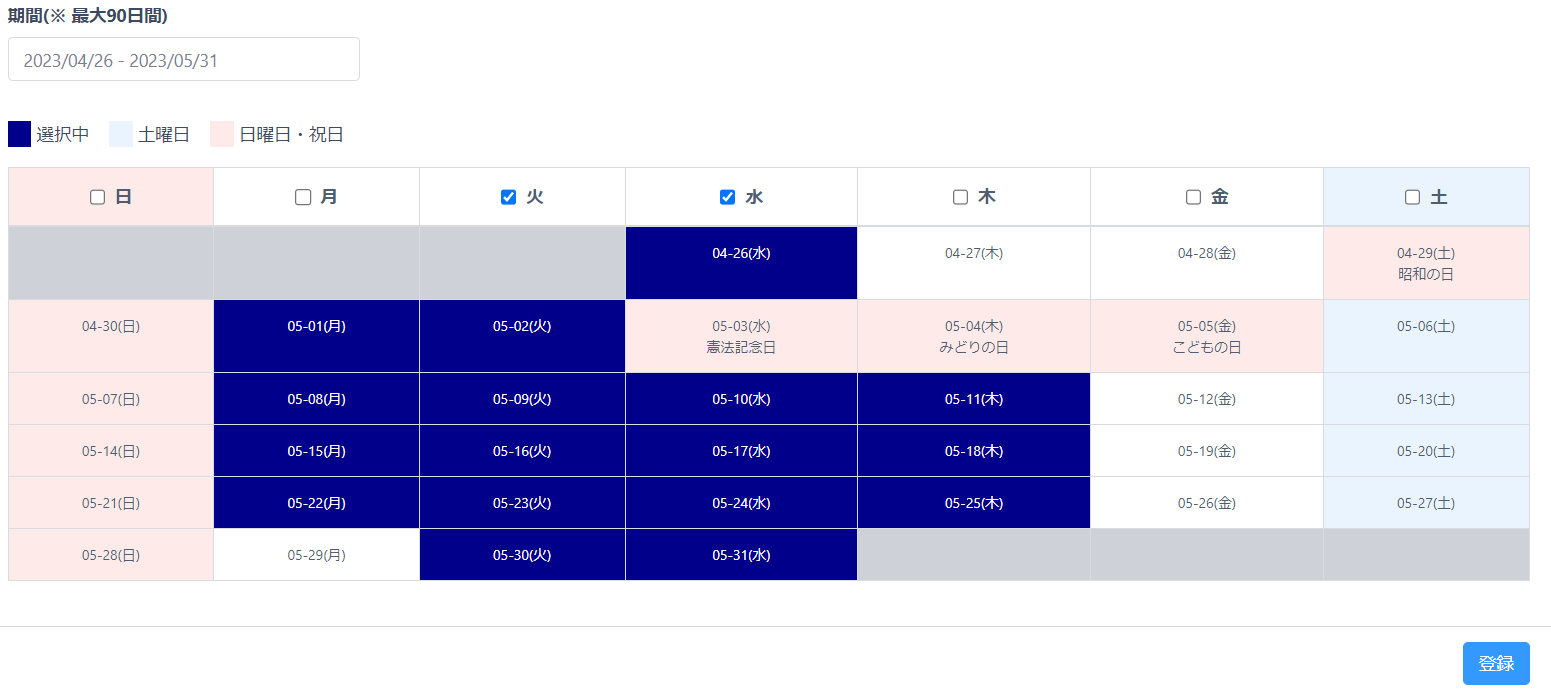Select the 05-29(月) date cell
Viewport: 1551px width, 699px height.
[x=316, y=555]
